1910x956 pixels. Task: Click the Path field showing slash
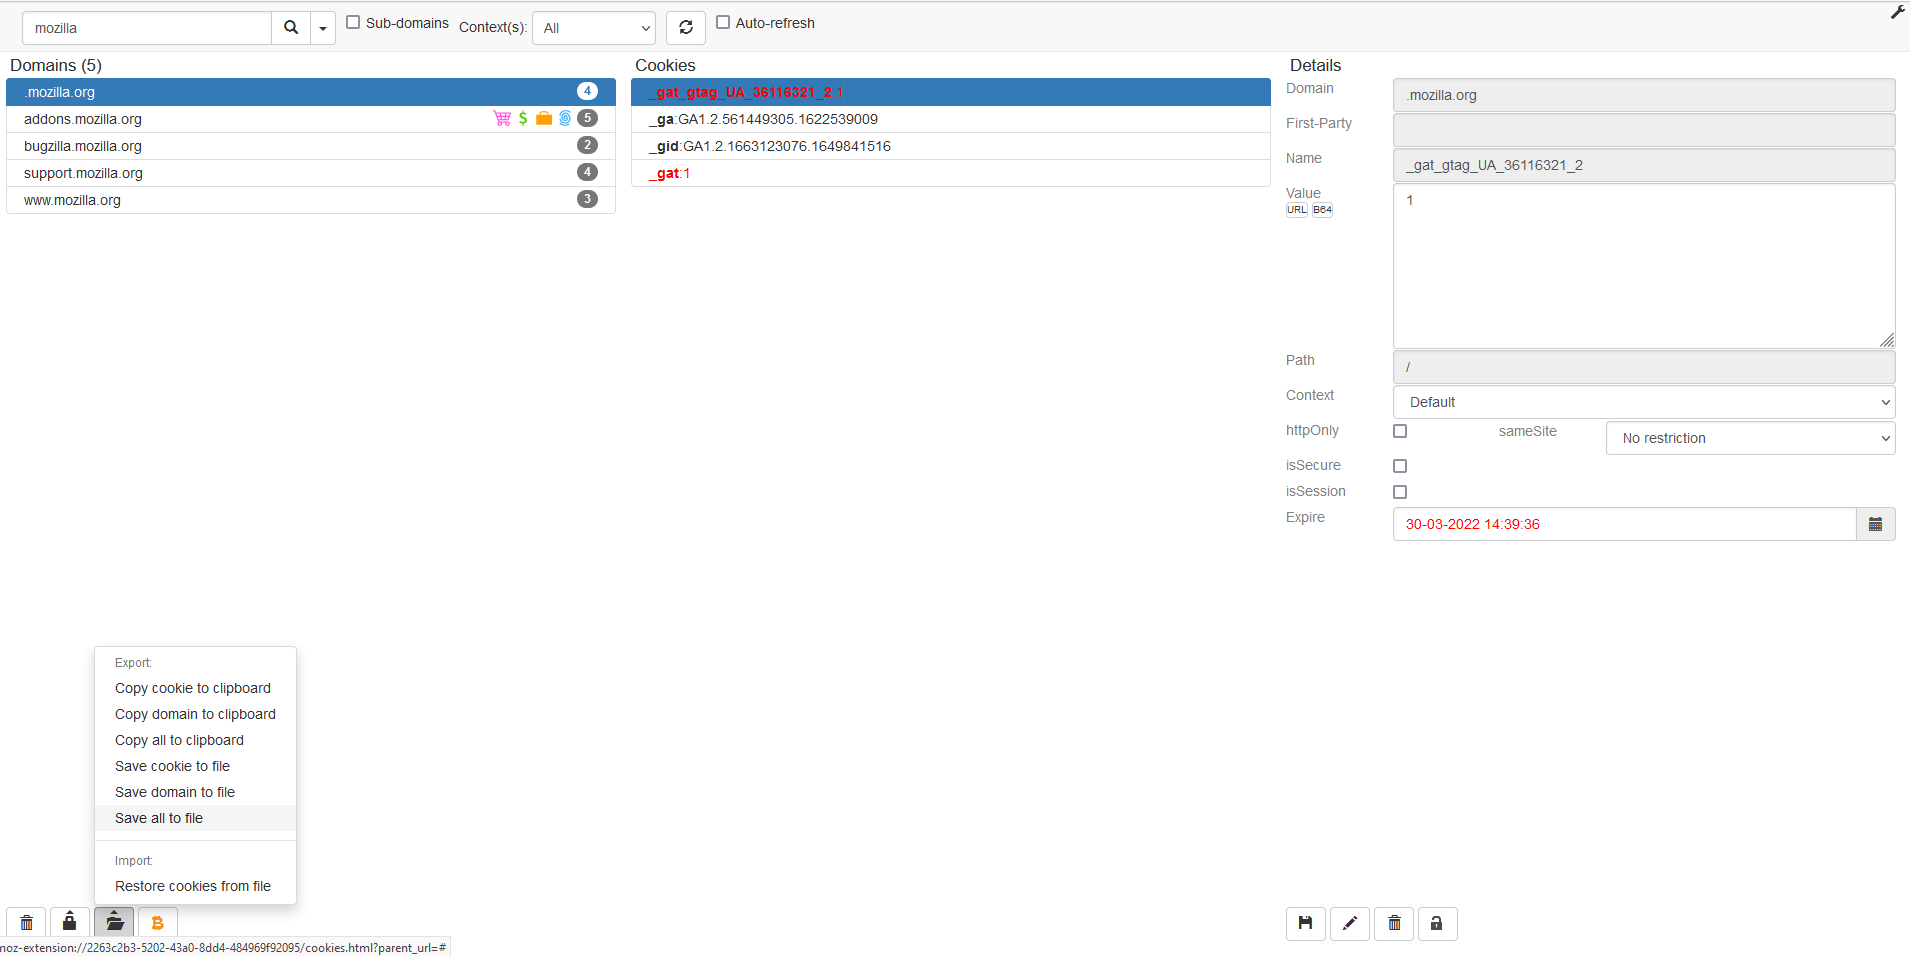1644,367
